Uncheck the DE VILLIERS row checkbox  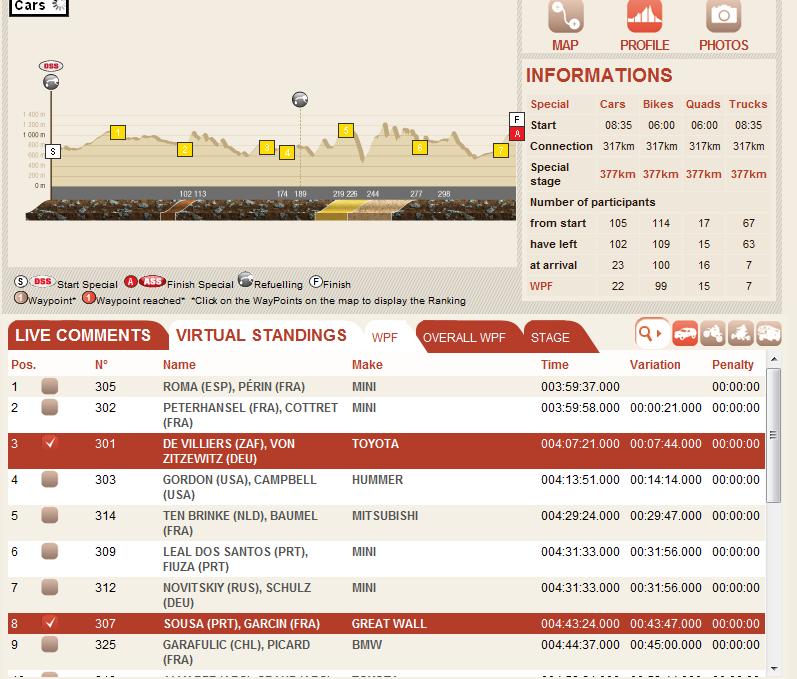click(x=49, y=443)
